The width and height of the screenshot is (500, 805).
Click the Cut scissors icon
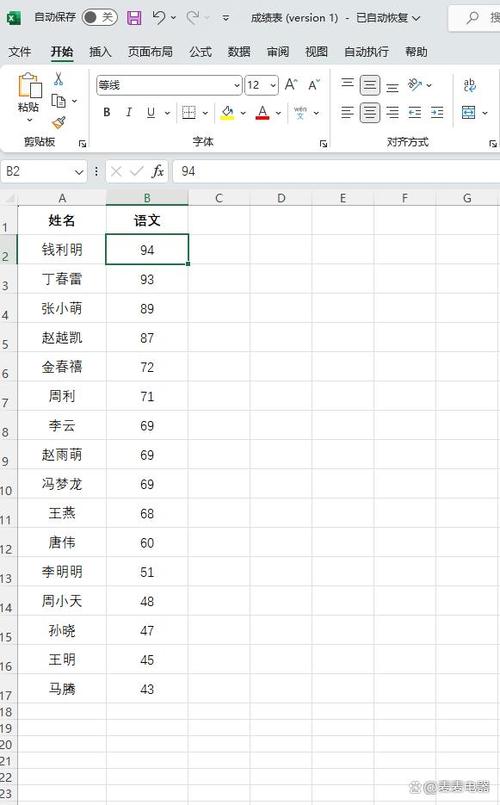(x=59, y=79)
